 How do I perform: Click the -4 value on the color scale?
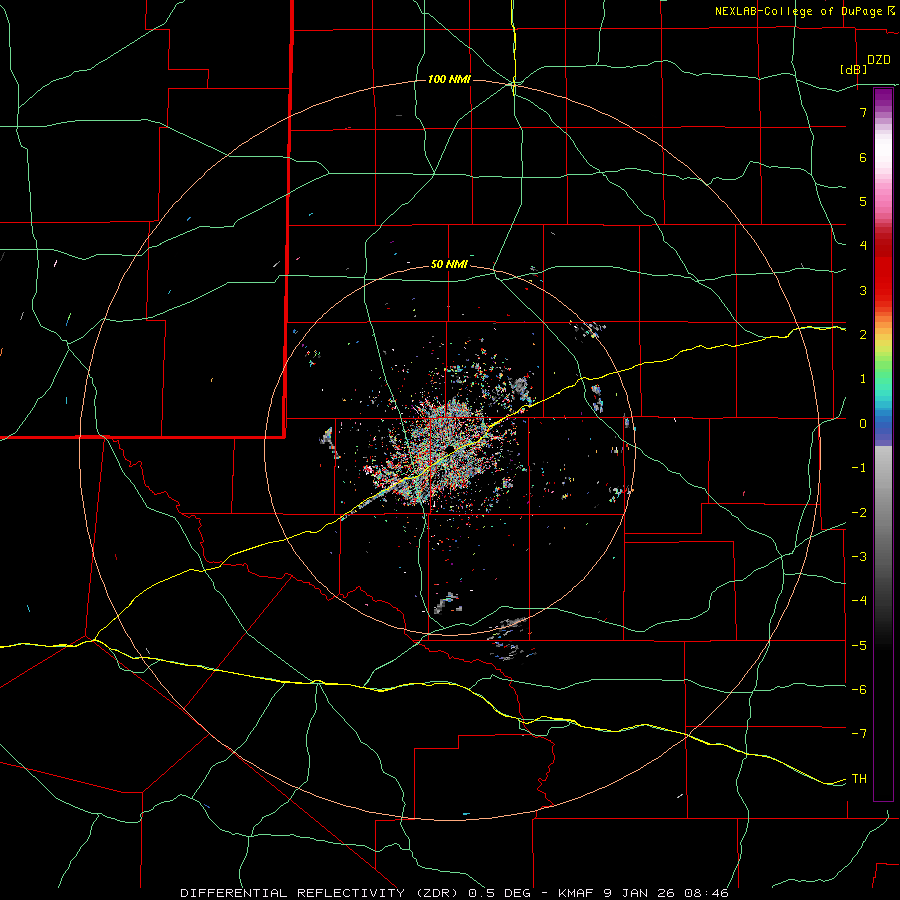coord(859,600)
